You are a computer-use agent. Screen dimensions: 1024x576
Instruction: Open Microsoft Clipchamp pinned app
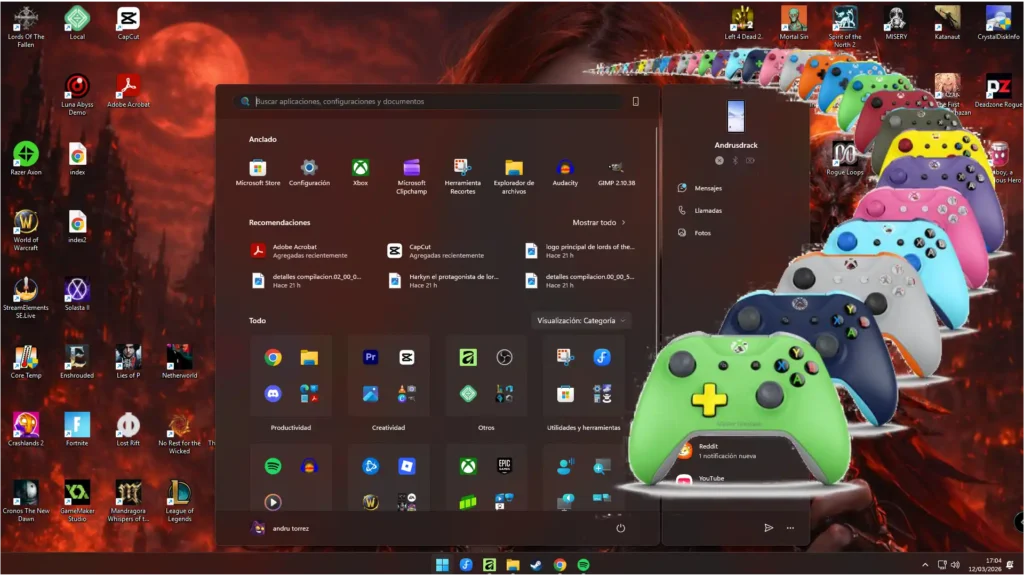[411, 177]
